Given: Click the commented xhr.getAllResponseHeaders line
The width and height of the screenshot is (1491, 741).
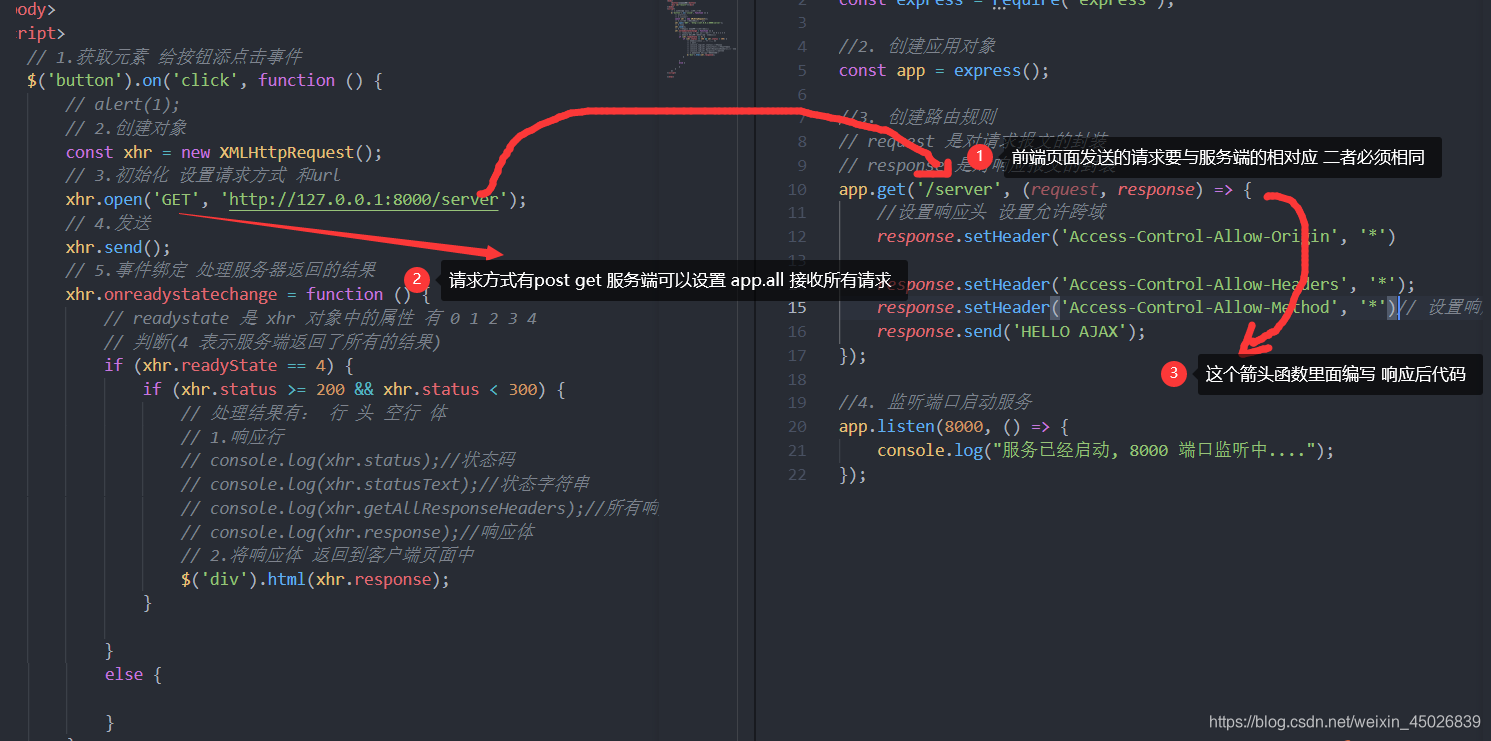Looking at the screenshot, I should click(419, 509).
